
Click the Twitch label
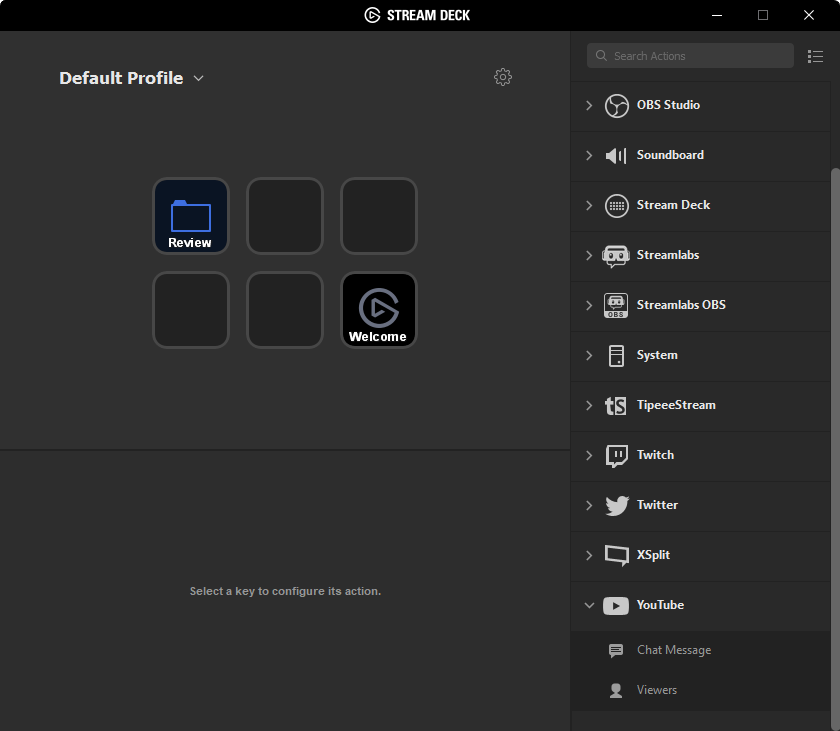click(655, 455)
